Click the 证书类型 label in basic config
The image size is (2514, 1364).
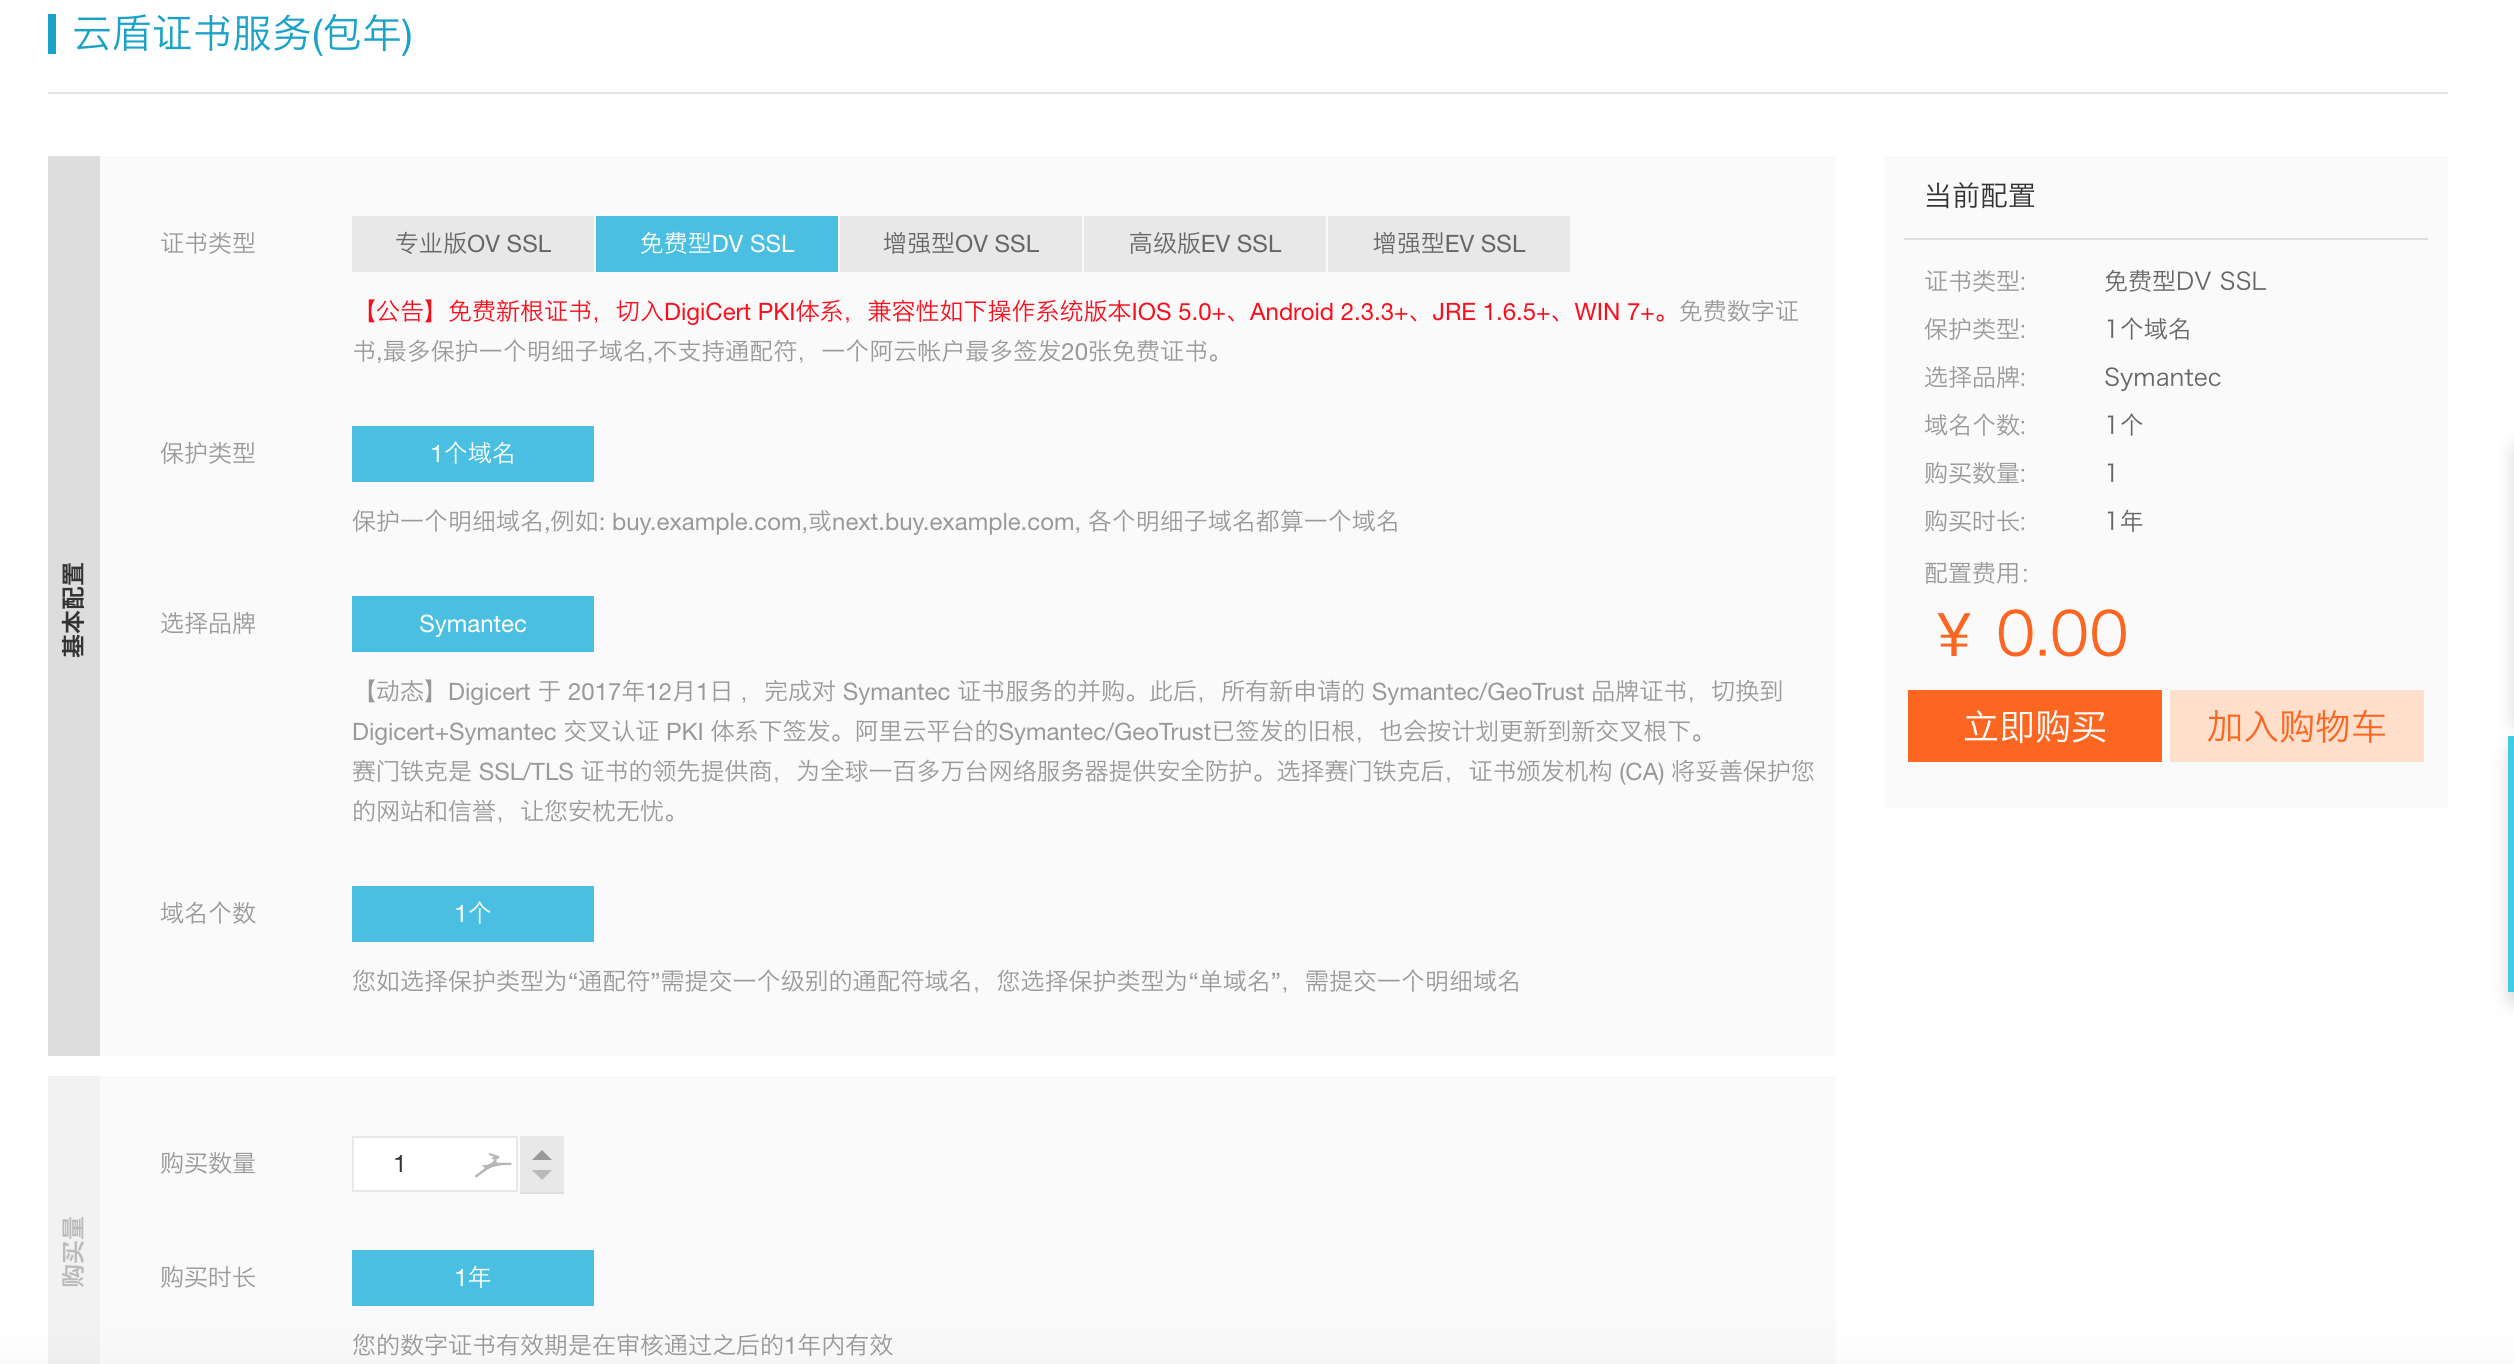[x=208, y=244]
